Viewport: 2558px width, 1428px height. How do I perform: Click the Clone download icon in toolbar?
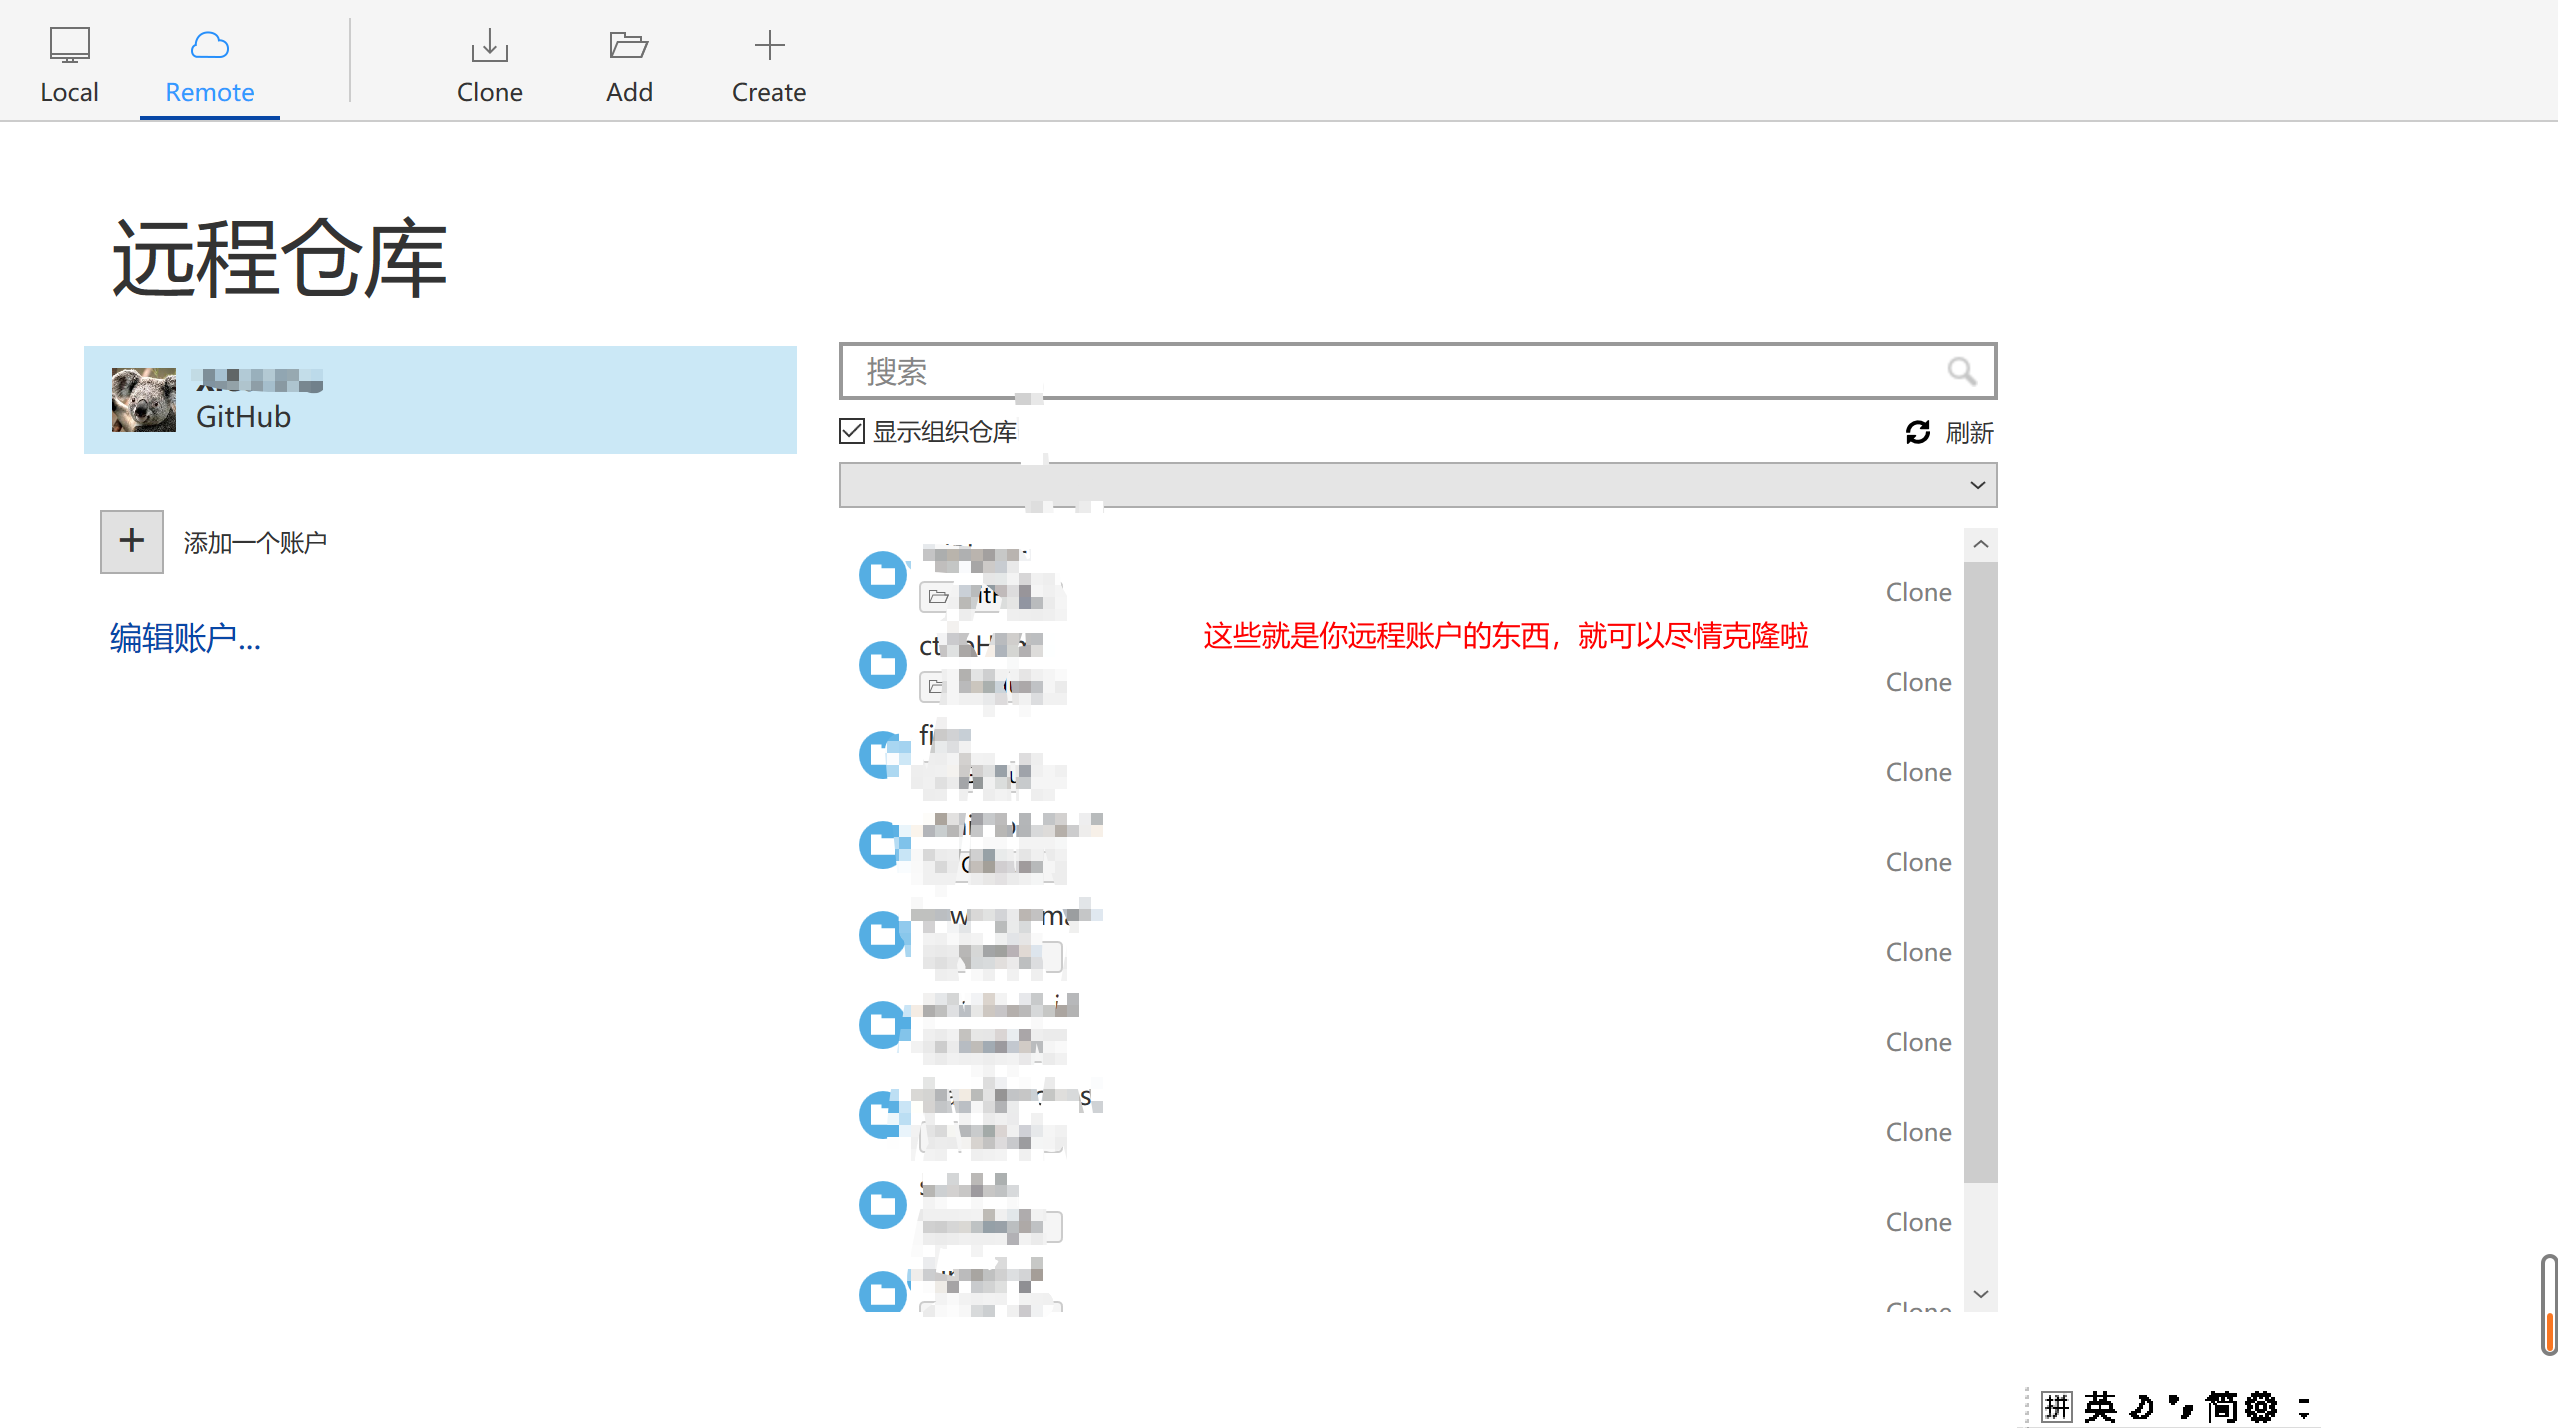pyautogui.click(x=489, y=46)
